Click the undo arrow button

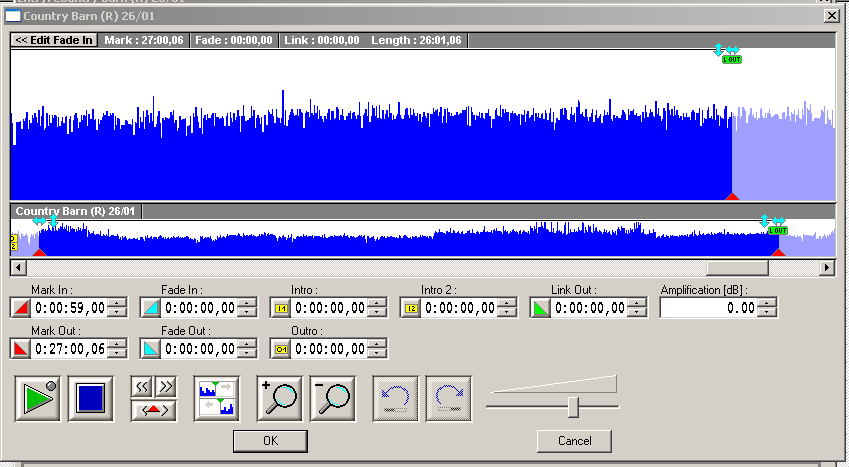pos(395,399)
